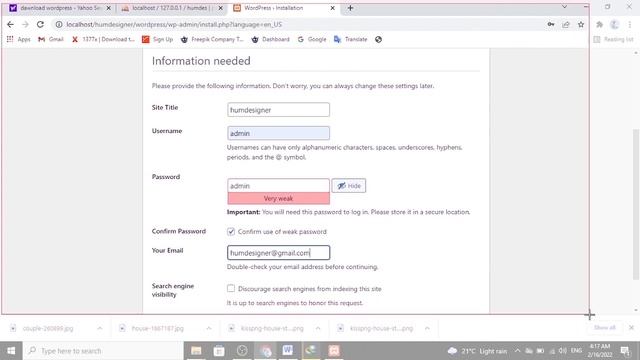Open the volume icon in system tray
The width and height of the screenshot is (640, 360).
563,351
